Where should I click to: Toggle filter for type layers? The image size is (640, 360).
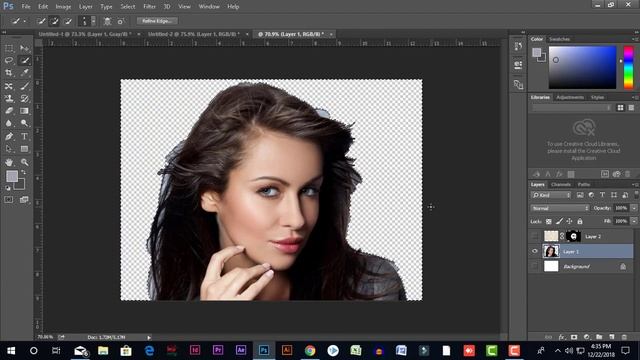(602, 195)
